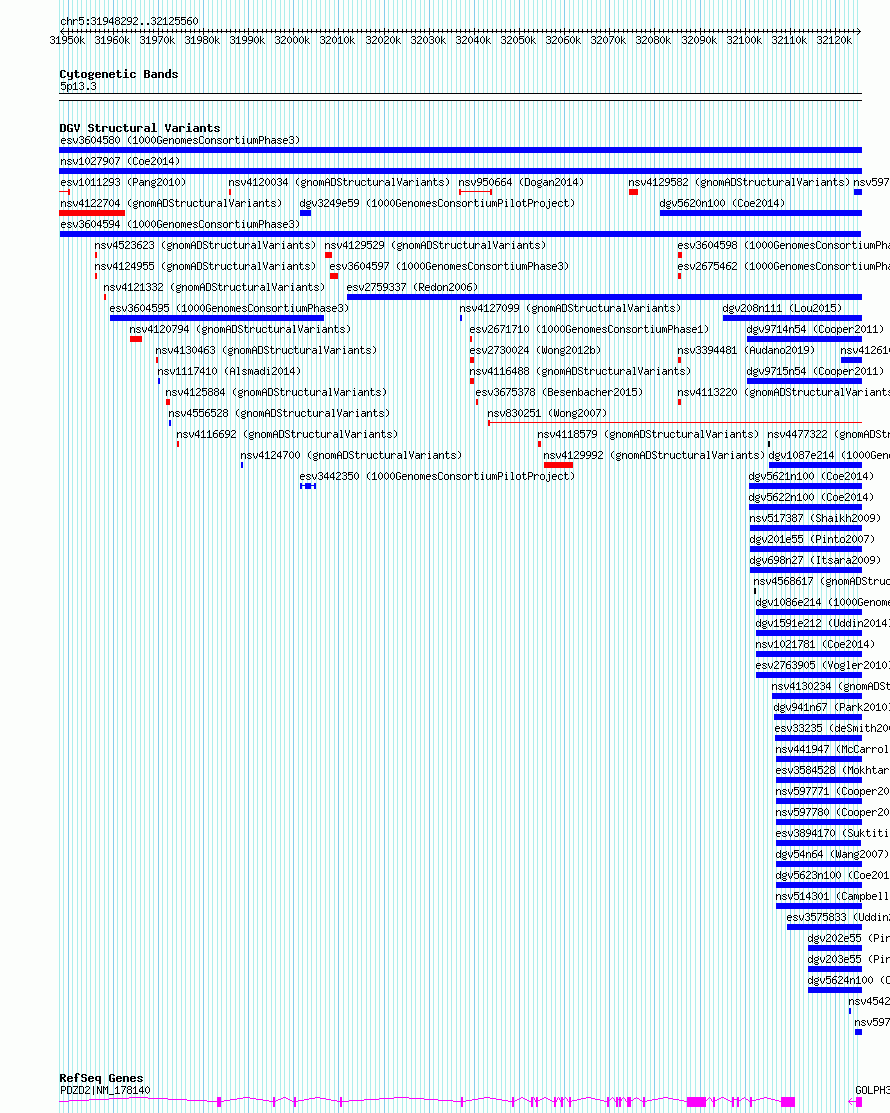Viewport: 890px width, 1113px height.
Task: Click the blue bar under esv2759337 (Redon2006)
Action: point(604,297)
